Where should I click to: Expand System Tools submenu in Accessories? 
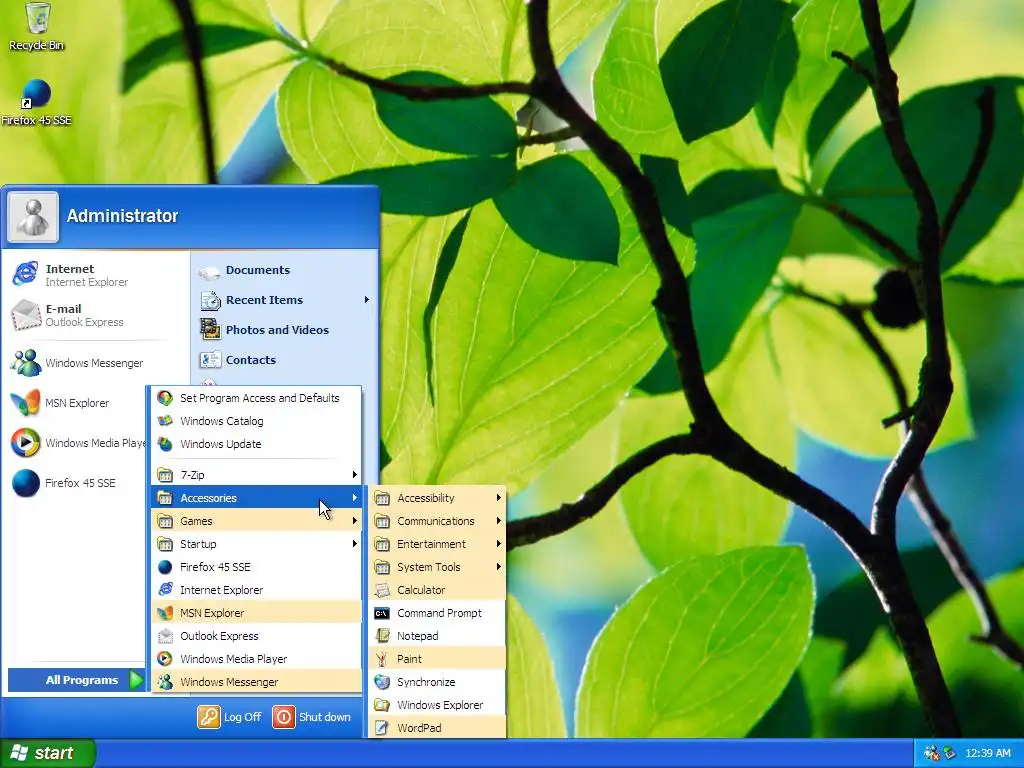(x=438, y=567)
